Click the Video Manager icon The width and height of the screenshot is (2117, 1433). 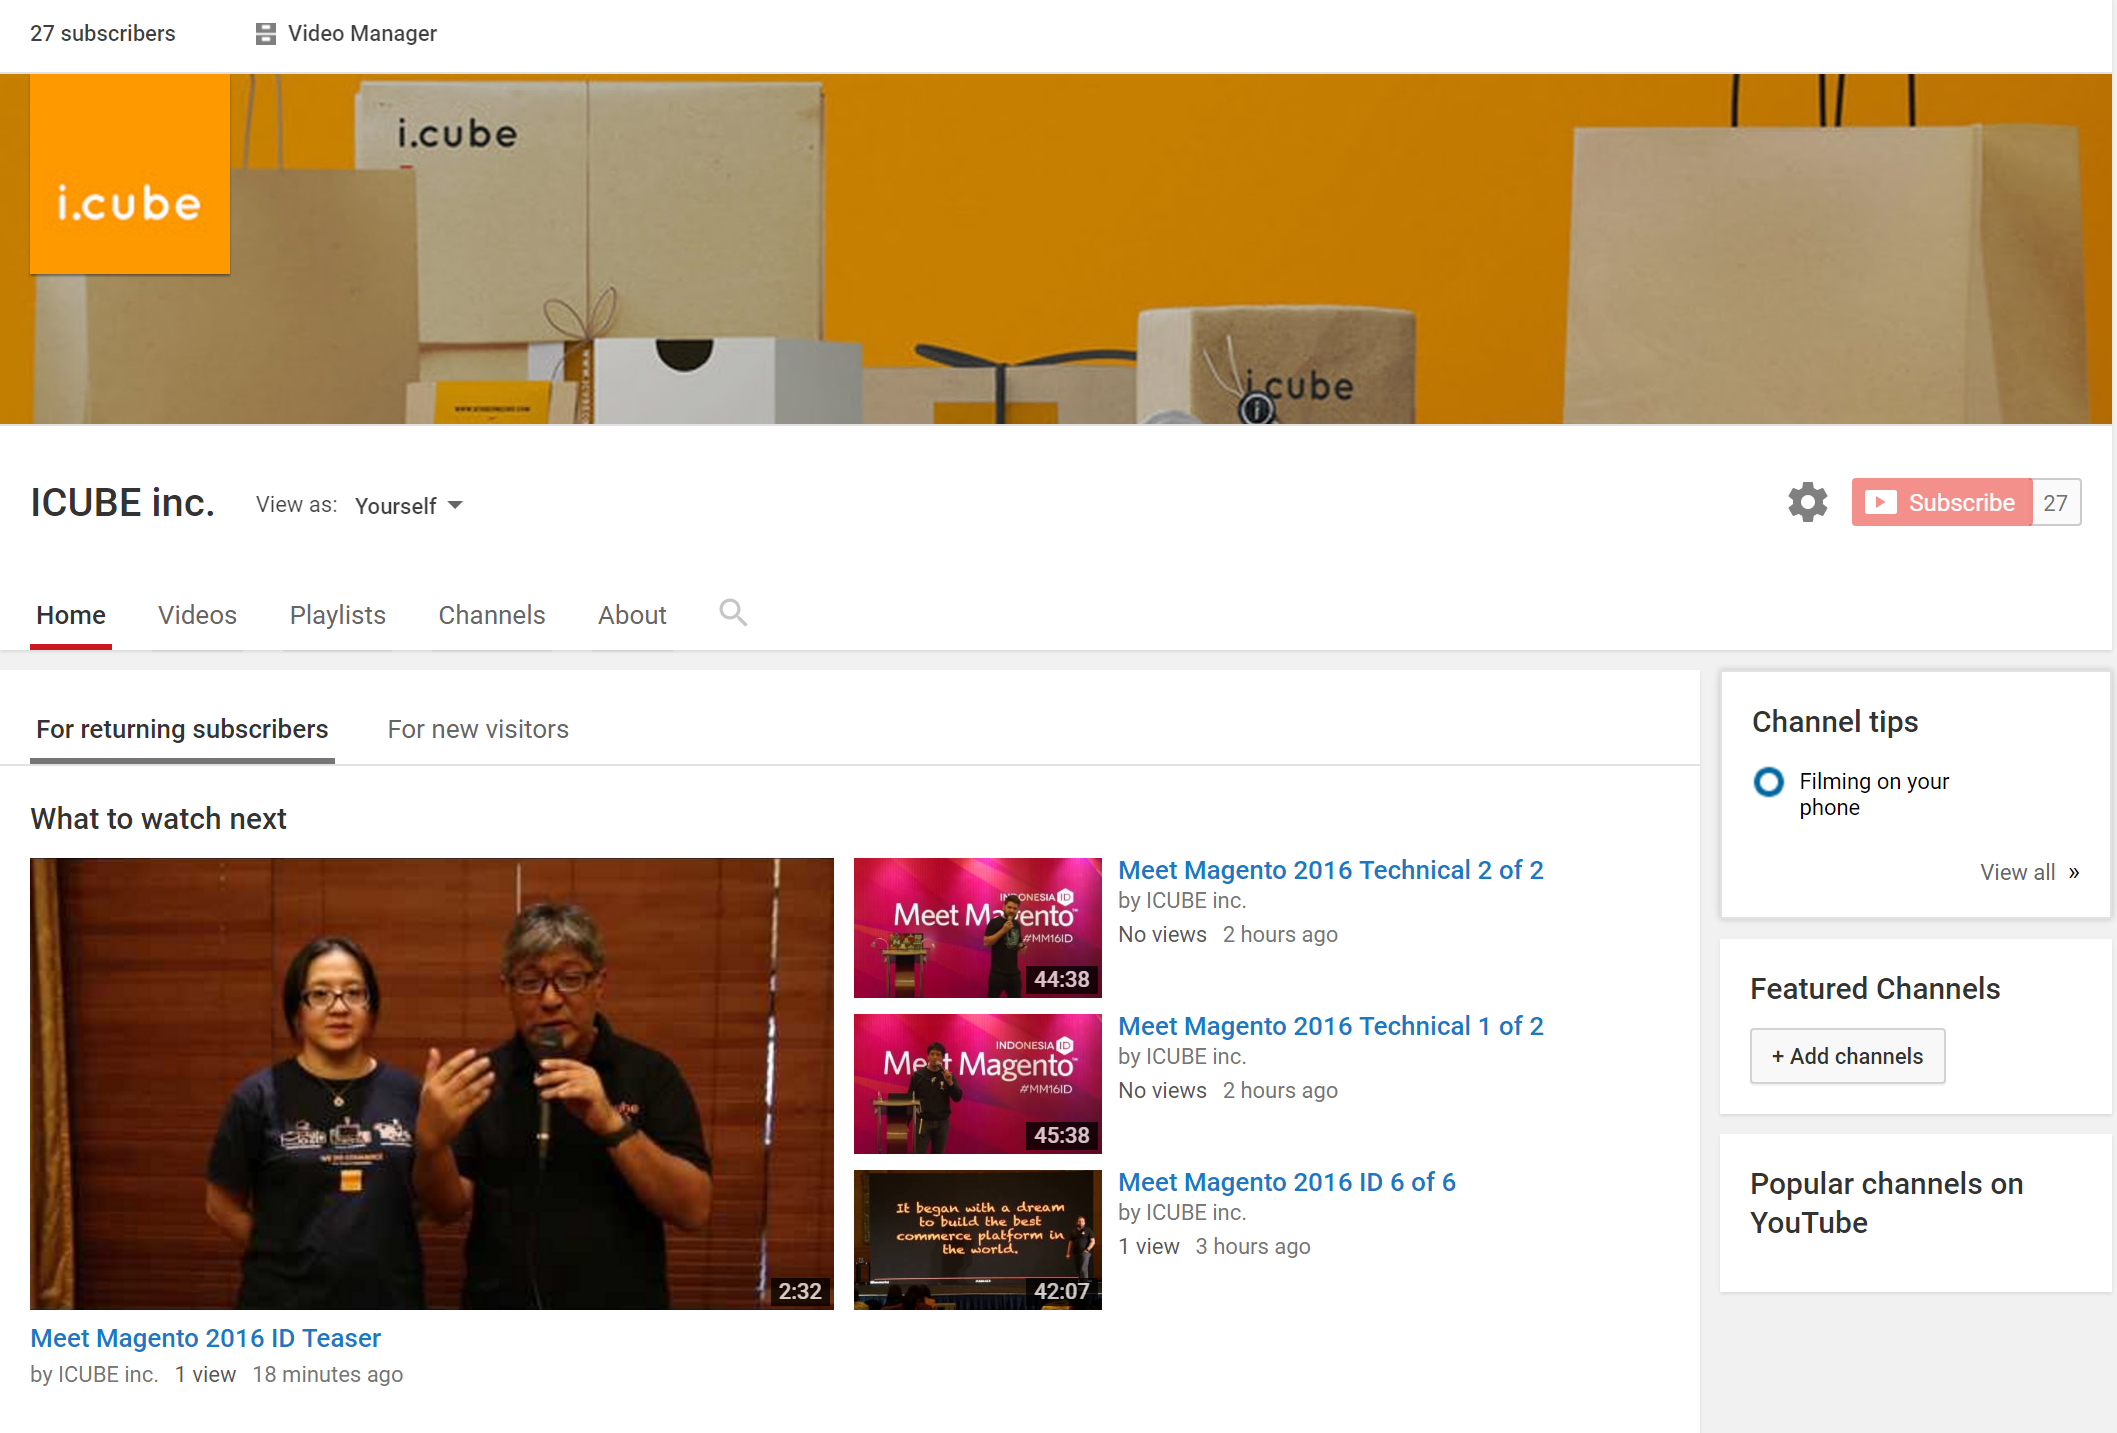(x=265, y=34)
